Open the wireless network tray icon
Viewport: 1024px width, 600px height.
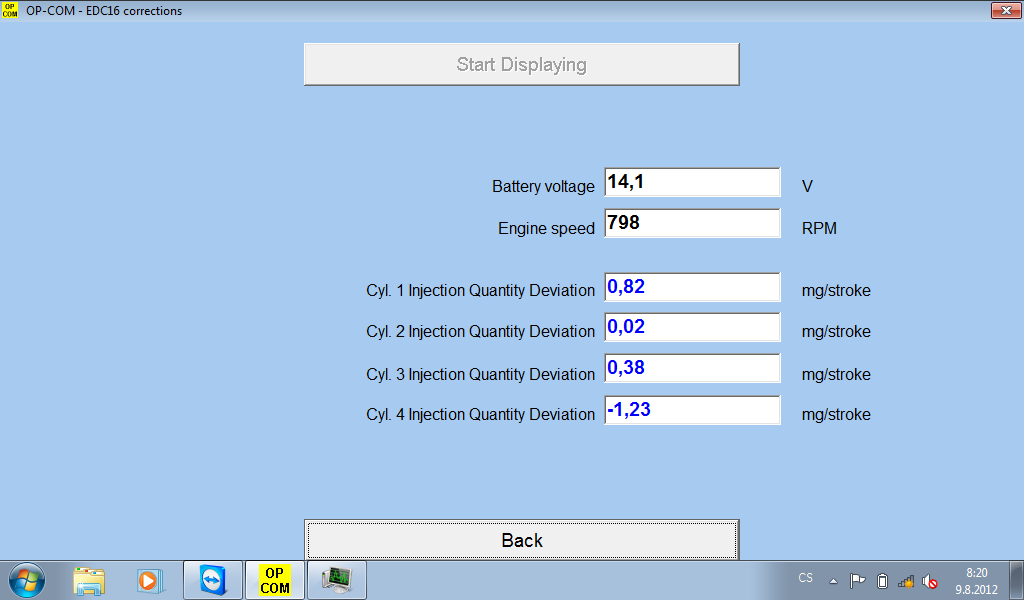click(906, 580)
